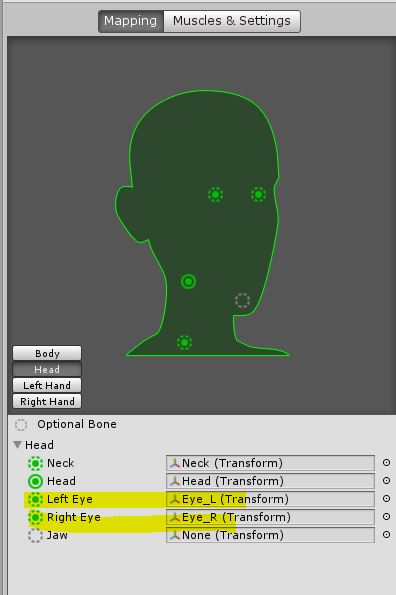Open object picker for Neck transform field
Screen dimensions: 396x595
[386, 463]
